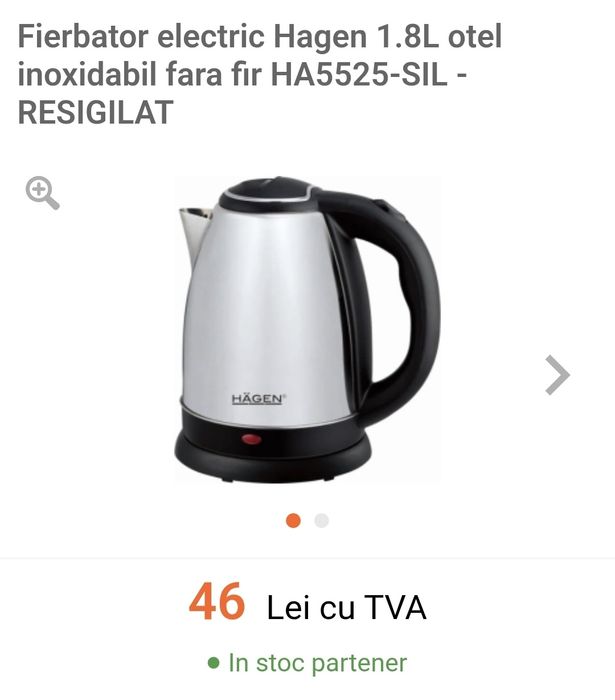Image resolution: width=615 pixels, height=700 pixels.
Task: Click the RESIGILAT word in title
Action: [96, 112]
